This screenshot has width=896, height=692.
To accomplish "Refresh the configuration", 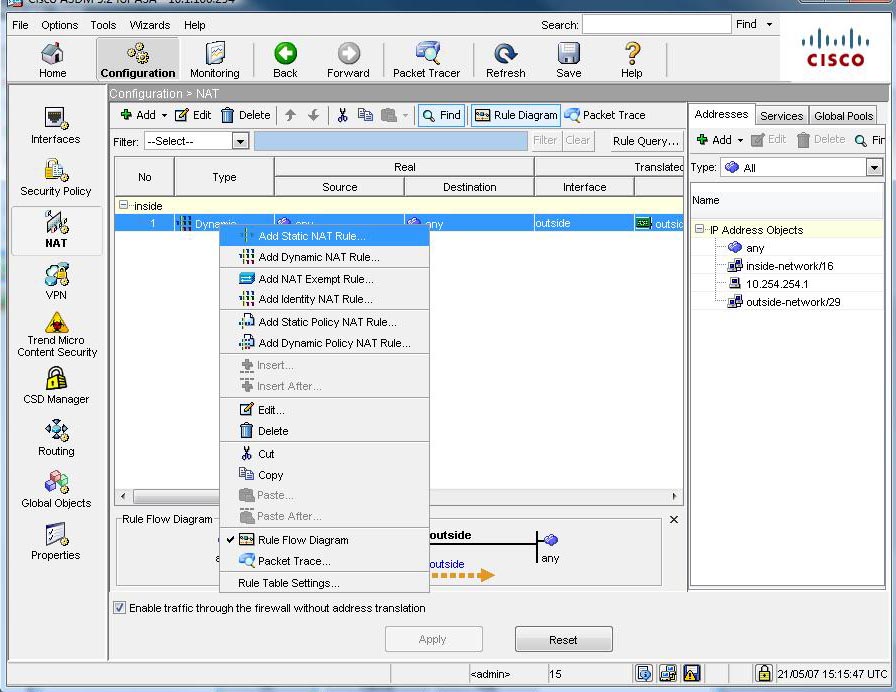I will tap(506, 60).
